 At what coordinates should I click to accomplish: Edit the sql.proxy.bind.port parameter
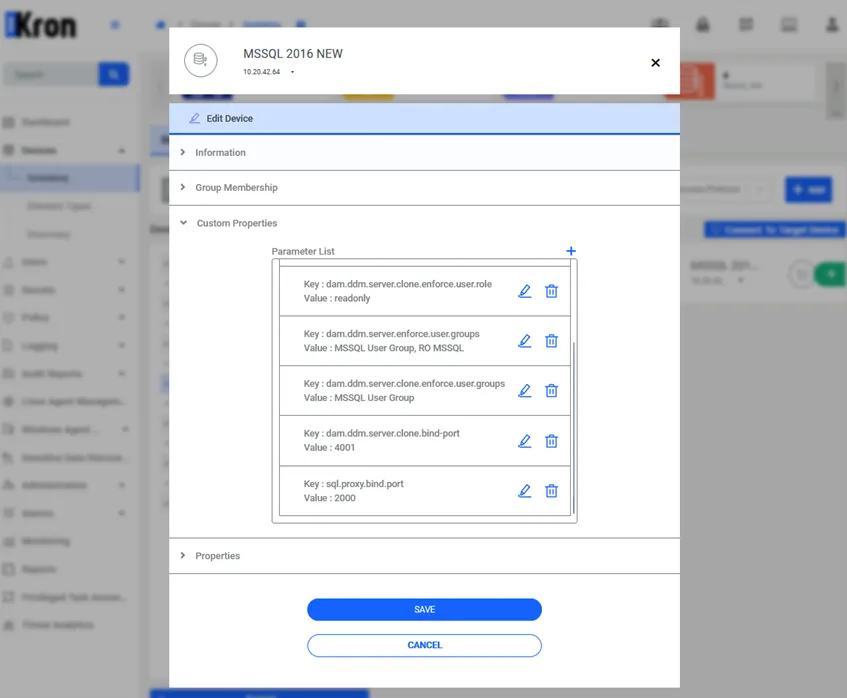(x=525, y=491)
